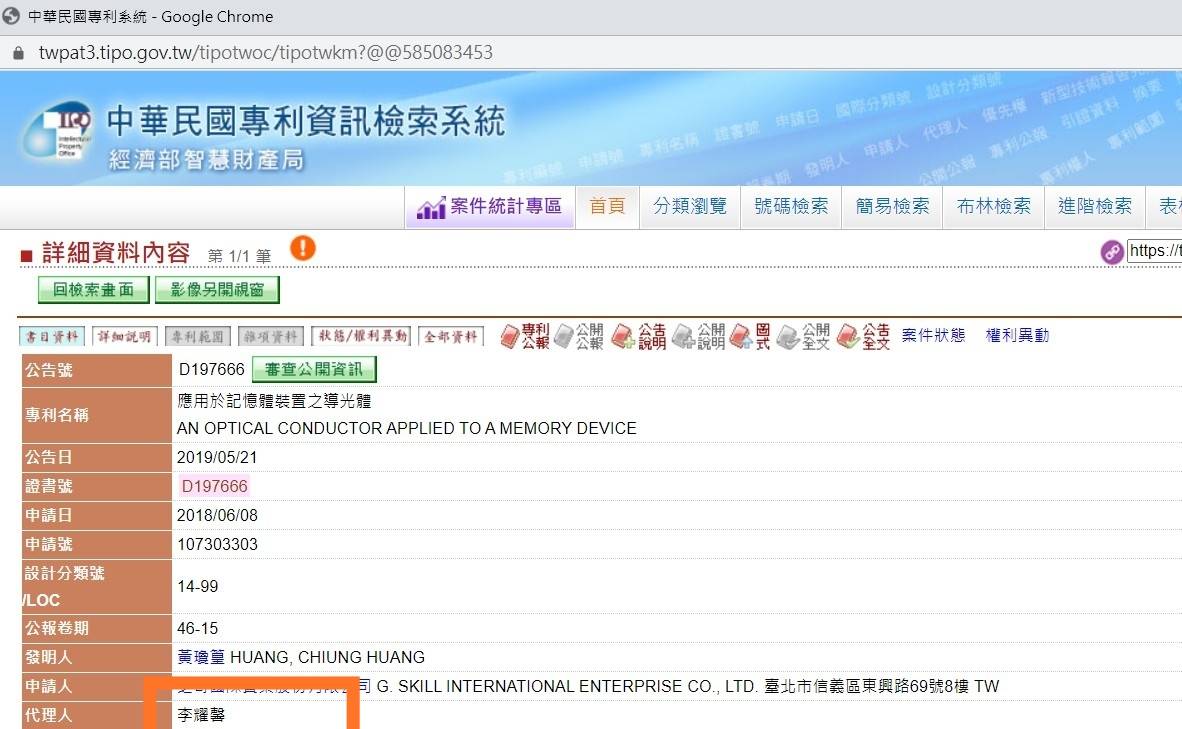Select 狀態/權利異動 status tab

tap(361, 336)
